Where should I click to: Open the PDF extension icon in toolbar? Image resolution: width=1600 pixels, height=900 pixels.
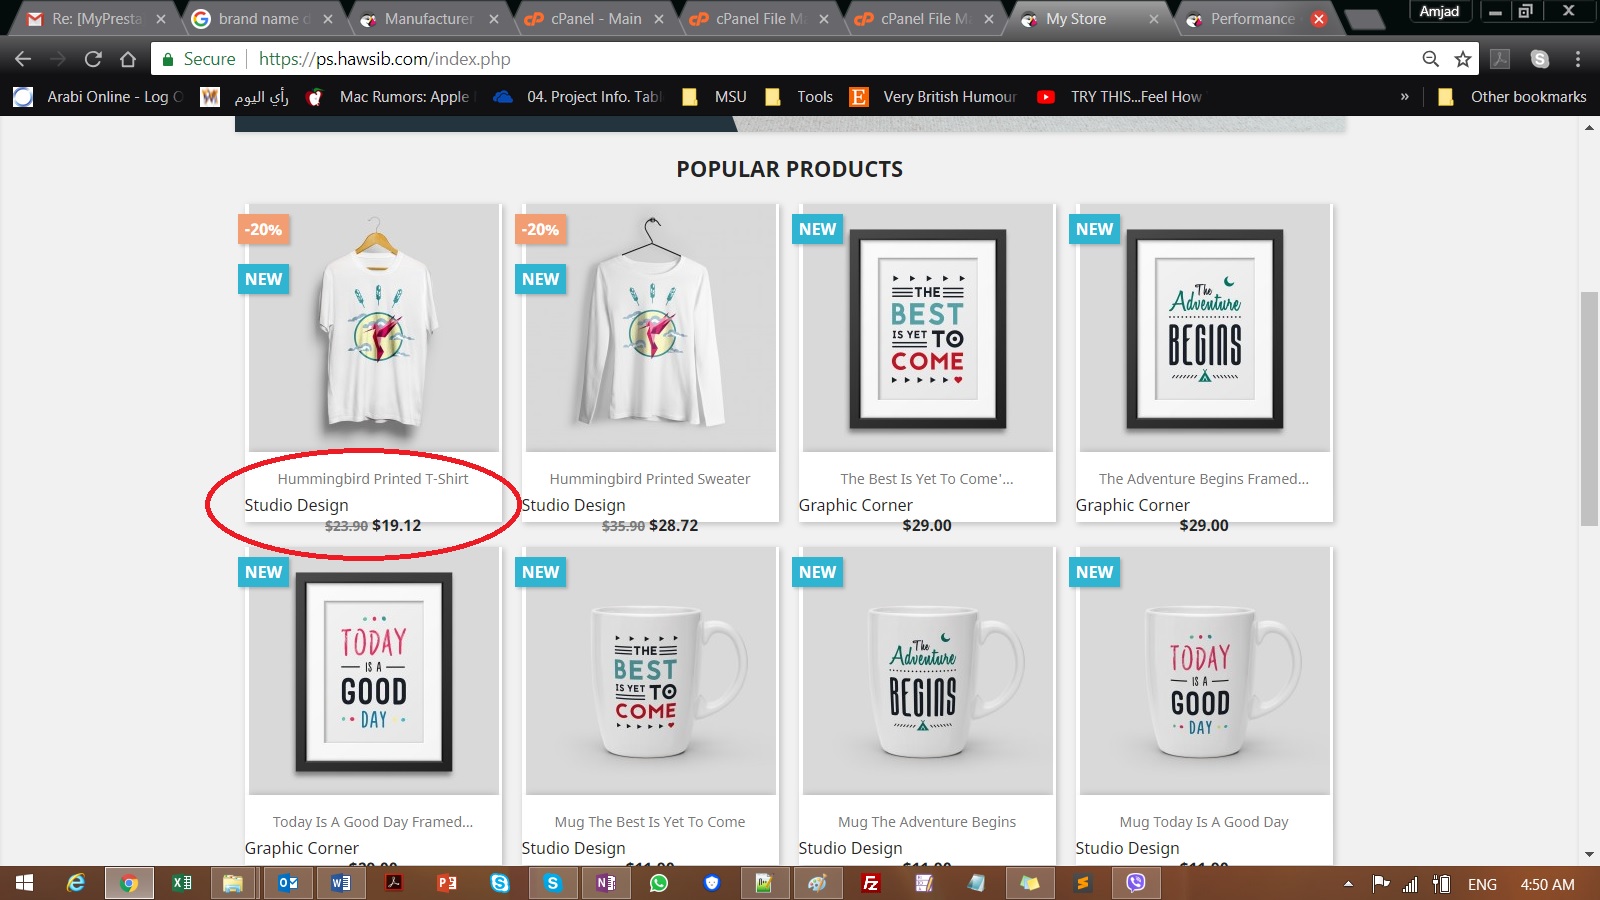click(1500, 59)
